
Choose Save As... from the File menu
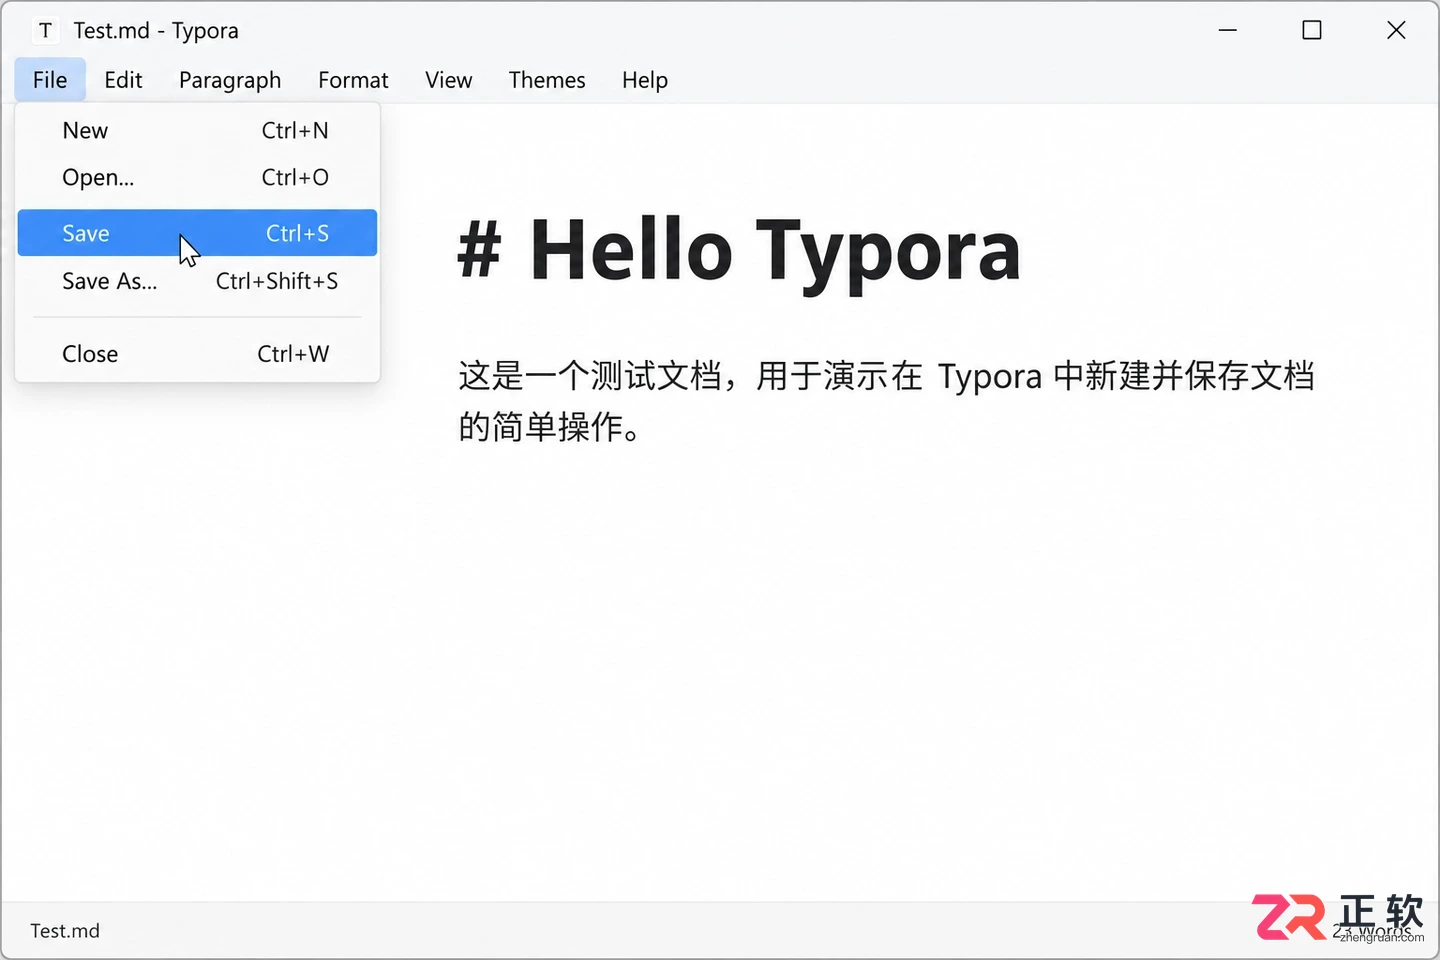coord(197,281)
